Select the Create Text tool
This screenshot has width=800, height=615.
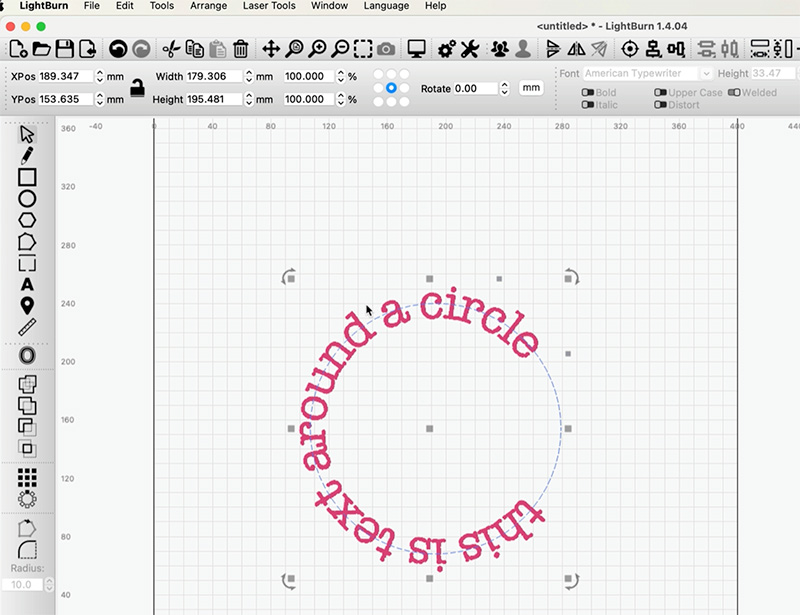click(27, 285)
